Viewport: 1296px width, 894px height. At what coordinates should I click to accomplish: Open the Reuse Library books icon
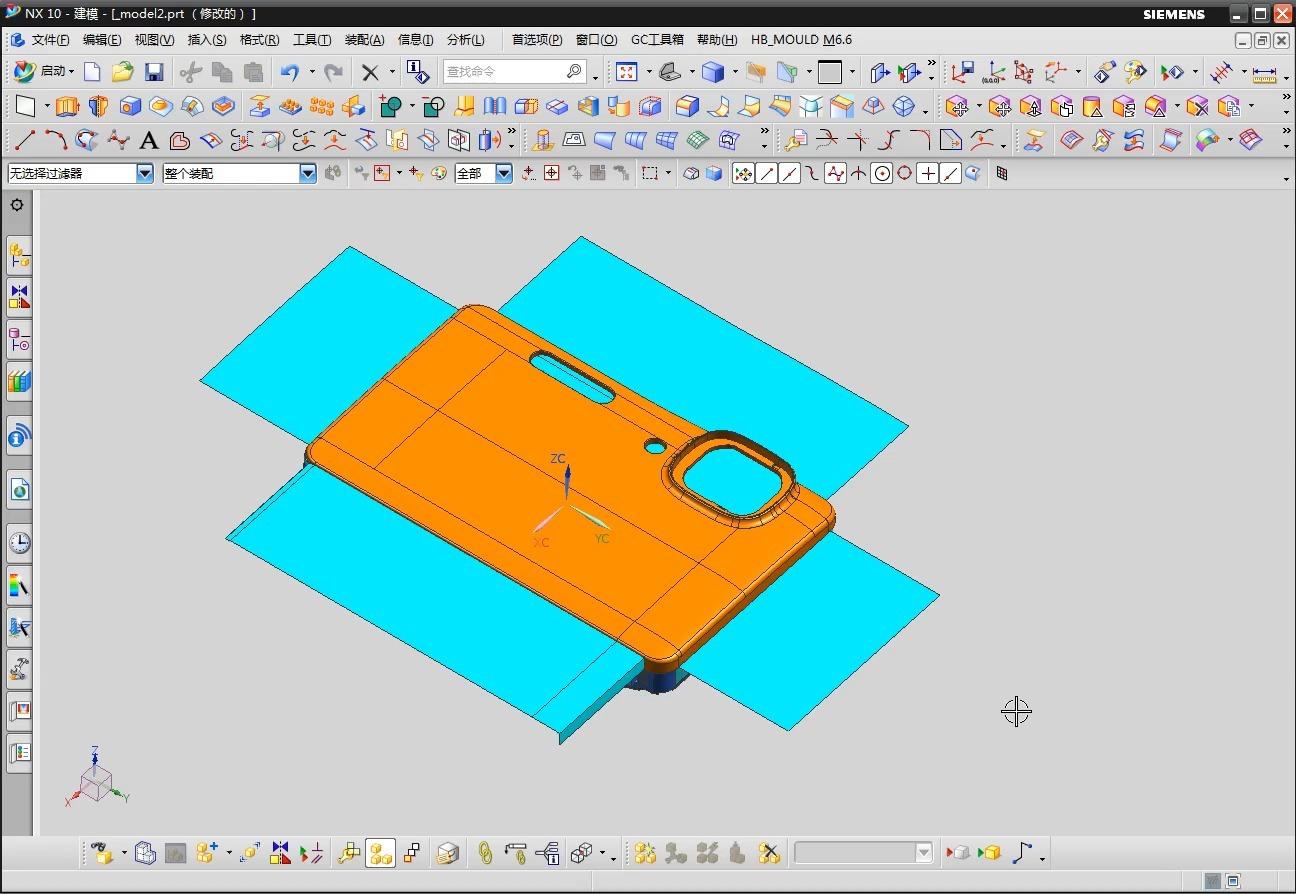point(19,381)
